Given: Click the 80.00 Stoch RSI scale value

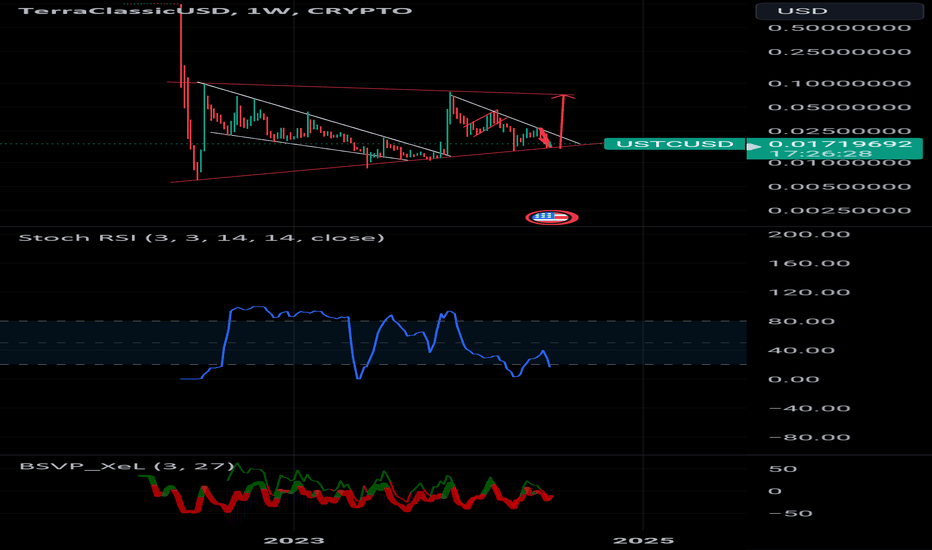Looking at the screenshot, I should pyautogui.click(x=801, y=322).
